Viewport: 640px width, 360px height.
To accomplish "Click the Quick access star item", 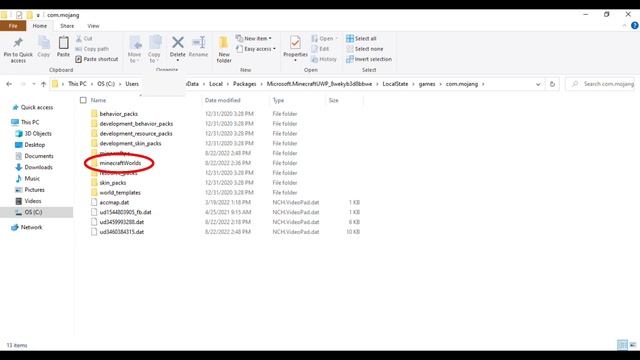I will point(33,107).
